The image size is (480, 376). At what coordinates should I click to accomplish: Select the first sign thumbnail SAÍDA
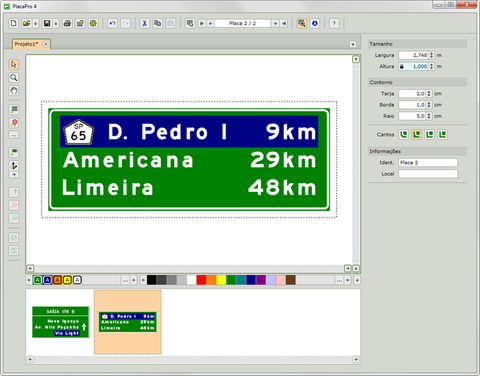point(61,322)
